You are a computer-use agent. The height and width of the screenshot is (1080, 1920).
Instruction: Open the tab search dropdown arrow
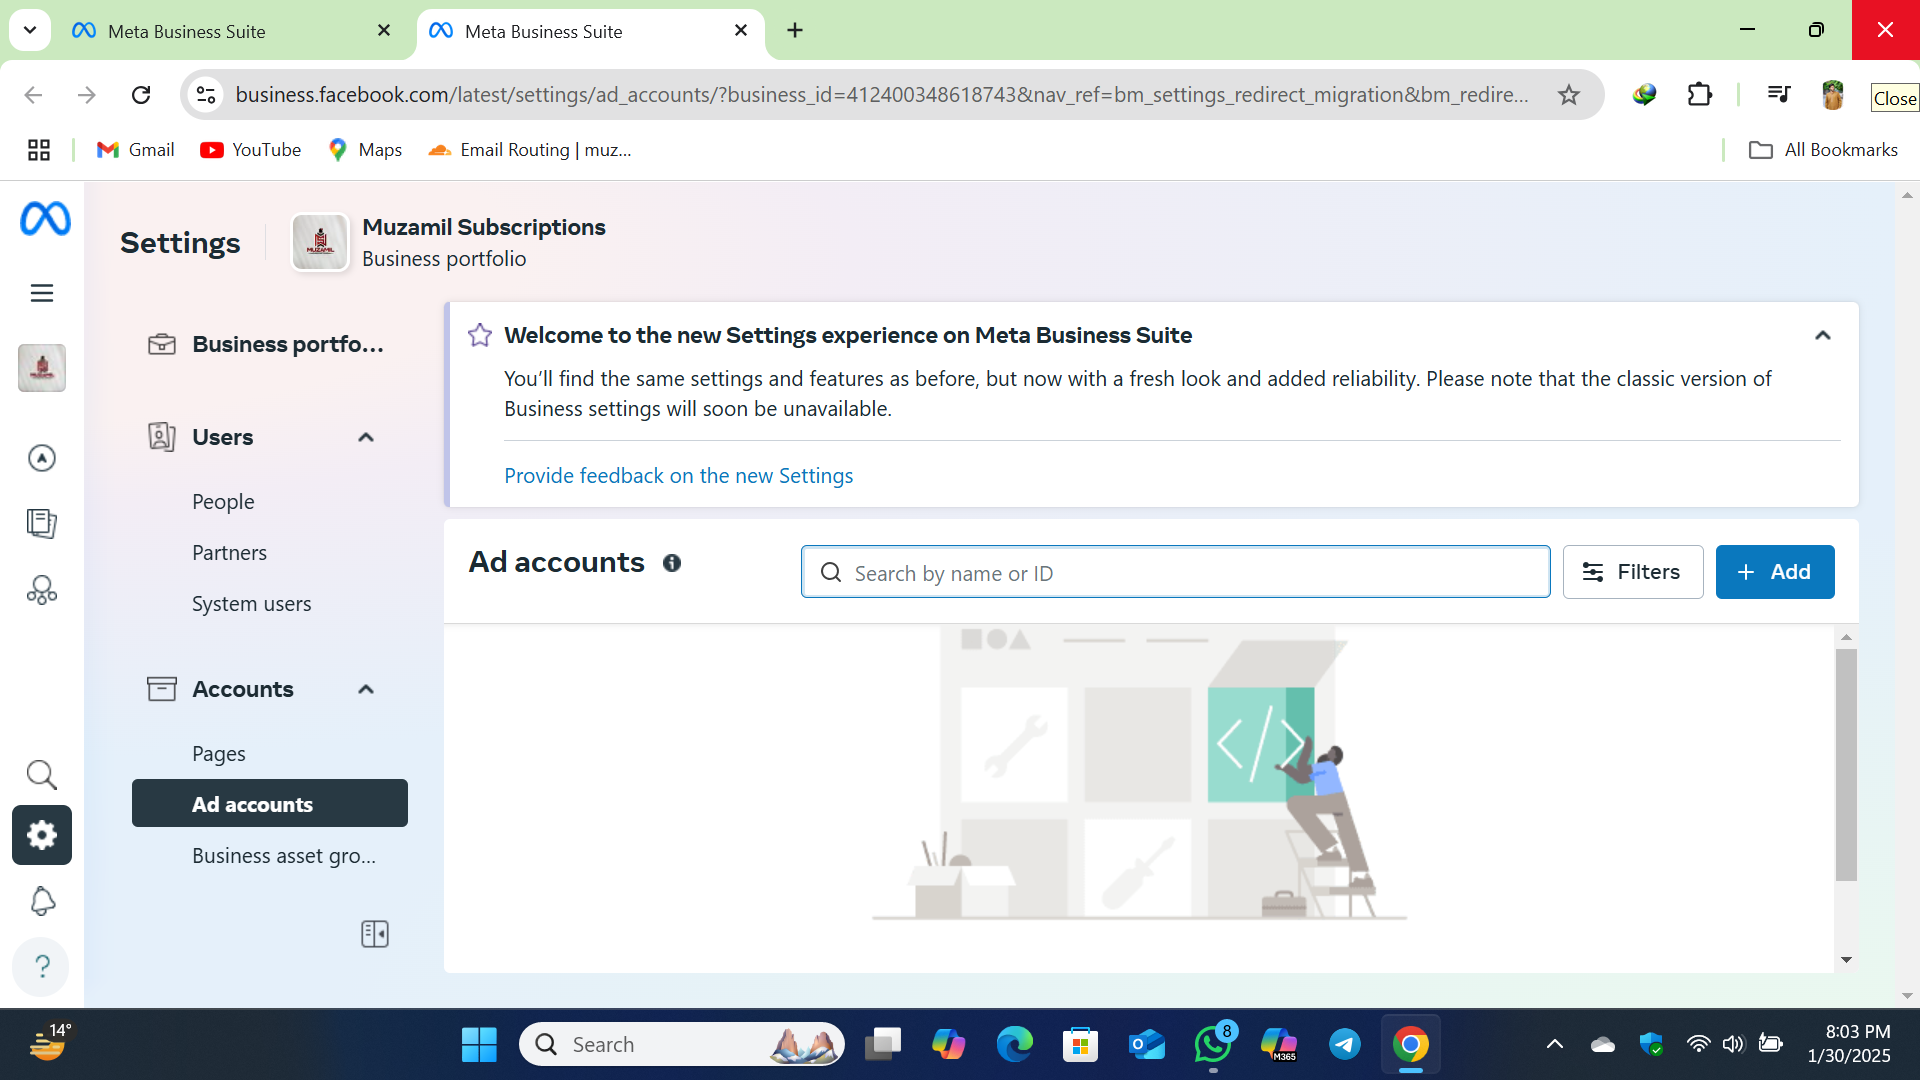coord(30,30)
